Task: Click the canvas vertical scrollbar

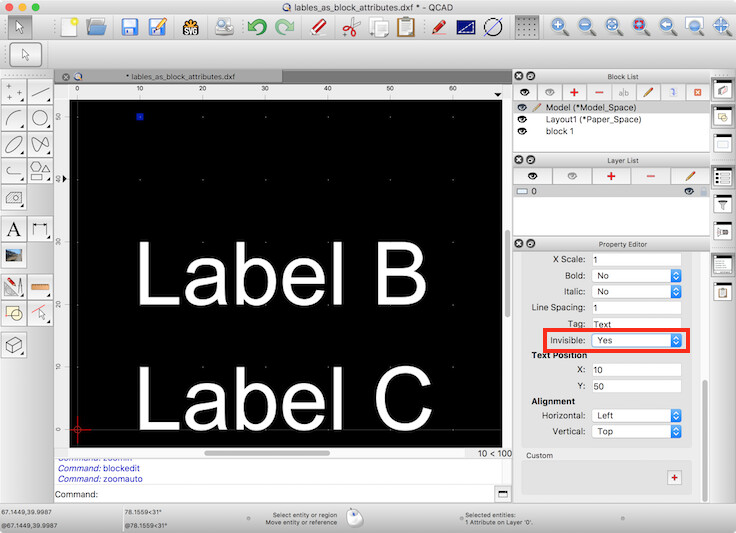Action: tap(507, 273)
